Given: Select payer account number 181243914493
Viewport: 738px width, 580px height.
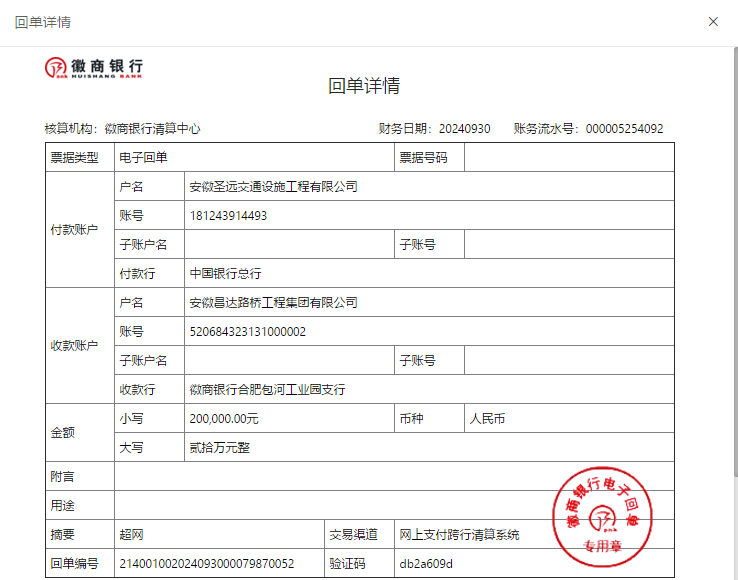Looking at the screenshot, I should click(x=228, y=216).
